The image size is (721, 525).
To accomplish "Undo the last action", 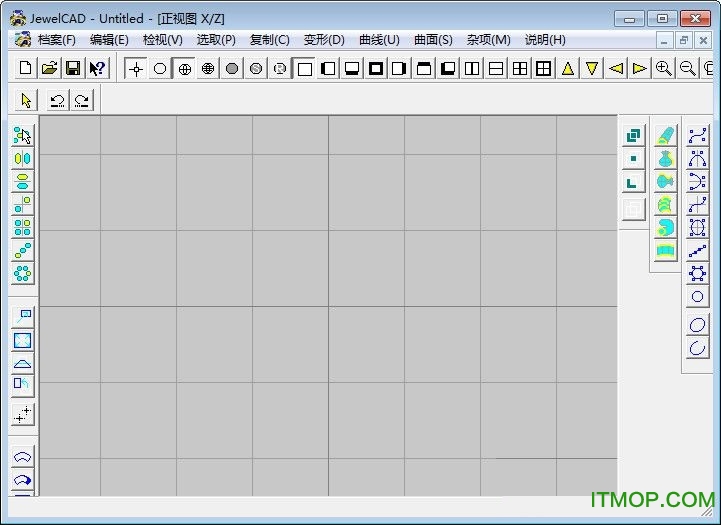I will point(58,100).
